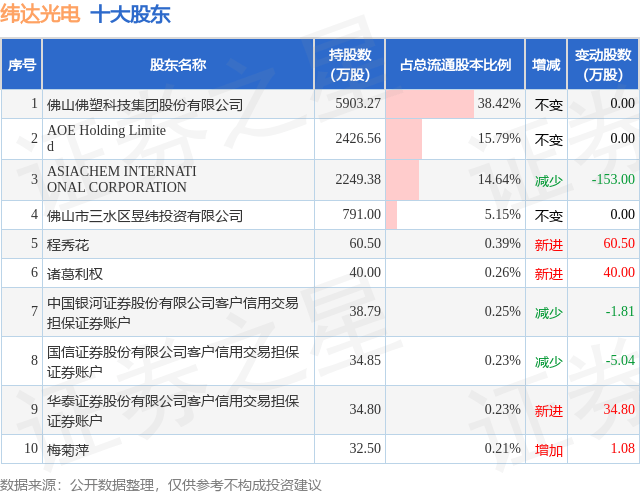Select the 持股数(万股) column header
Image resolution: width=640 pixels, height=494 pixels.
tap(350, 65)
